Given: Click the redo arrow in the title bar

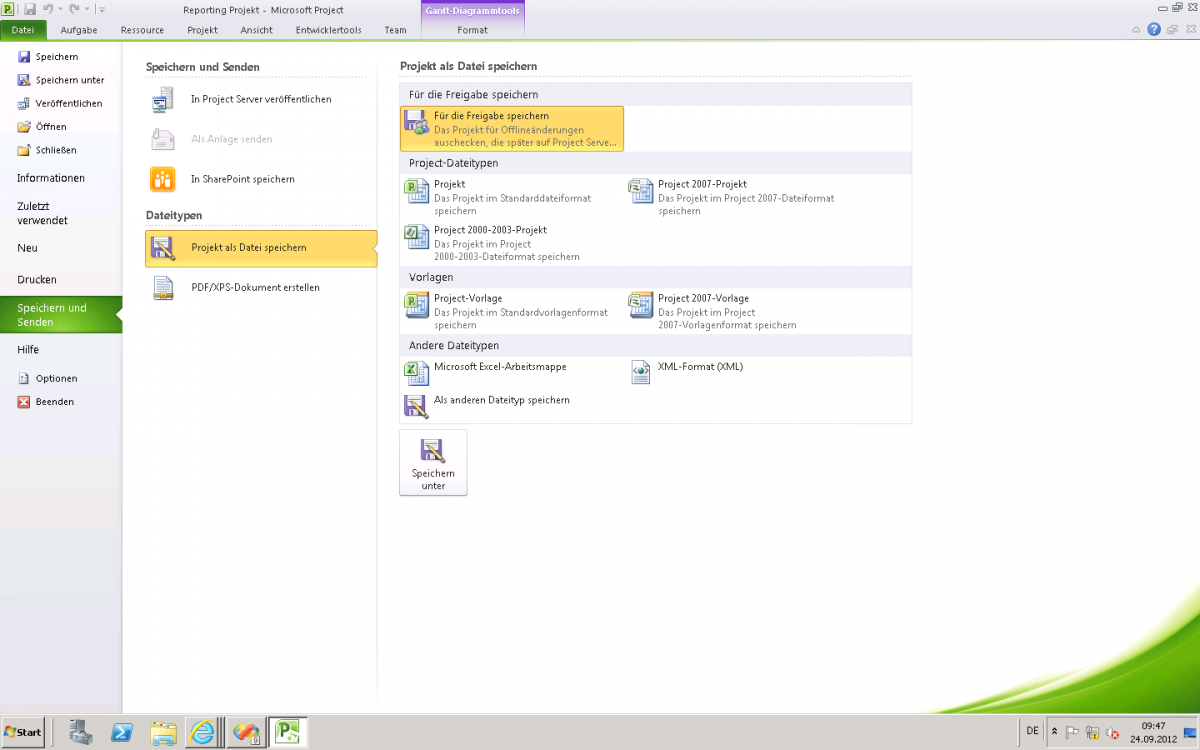Looking at the screenshot, I should (74, 9).
